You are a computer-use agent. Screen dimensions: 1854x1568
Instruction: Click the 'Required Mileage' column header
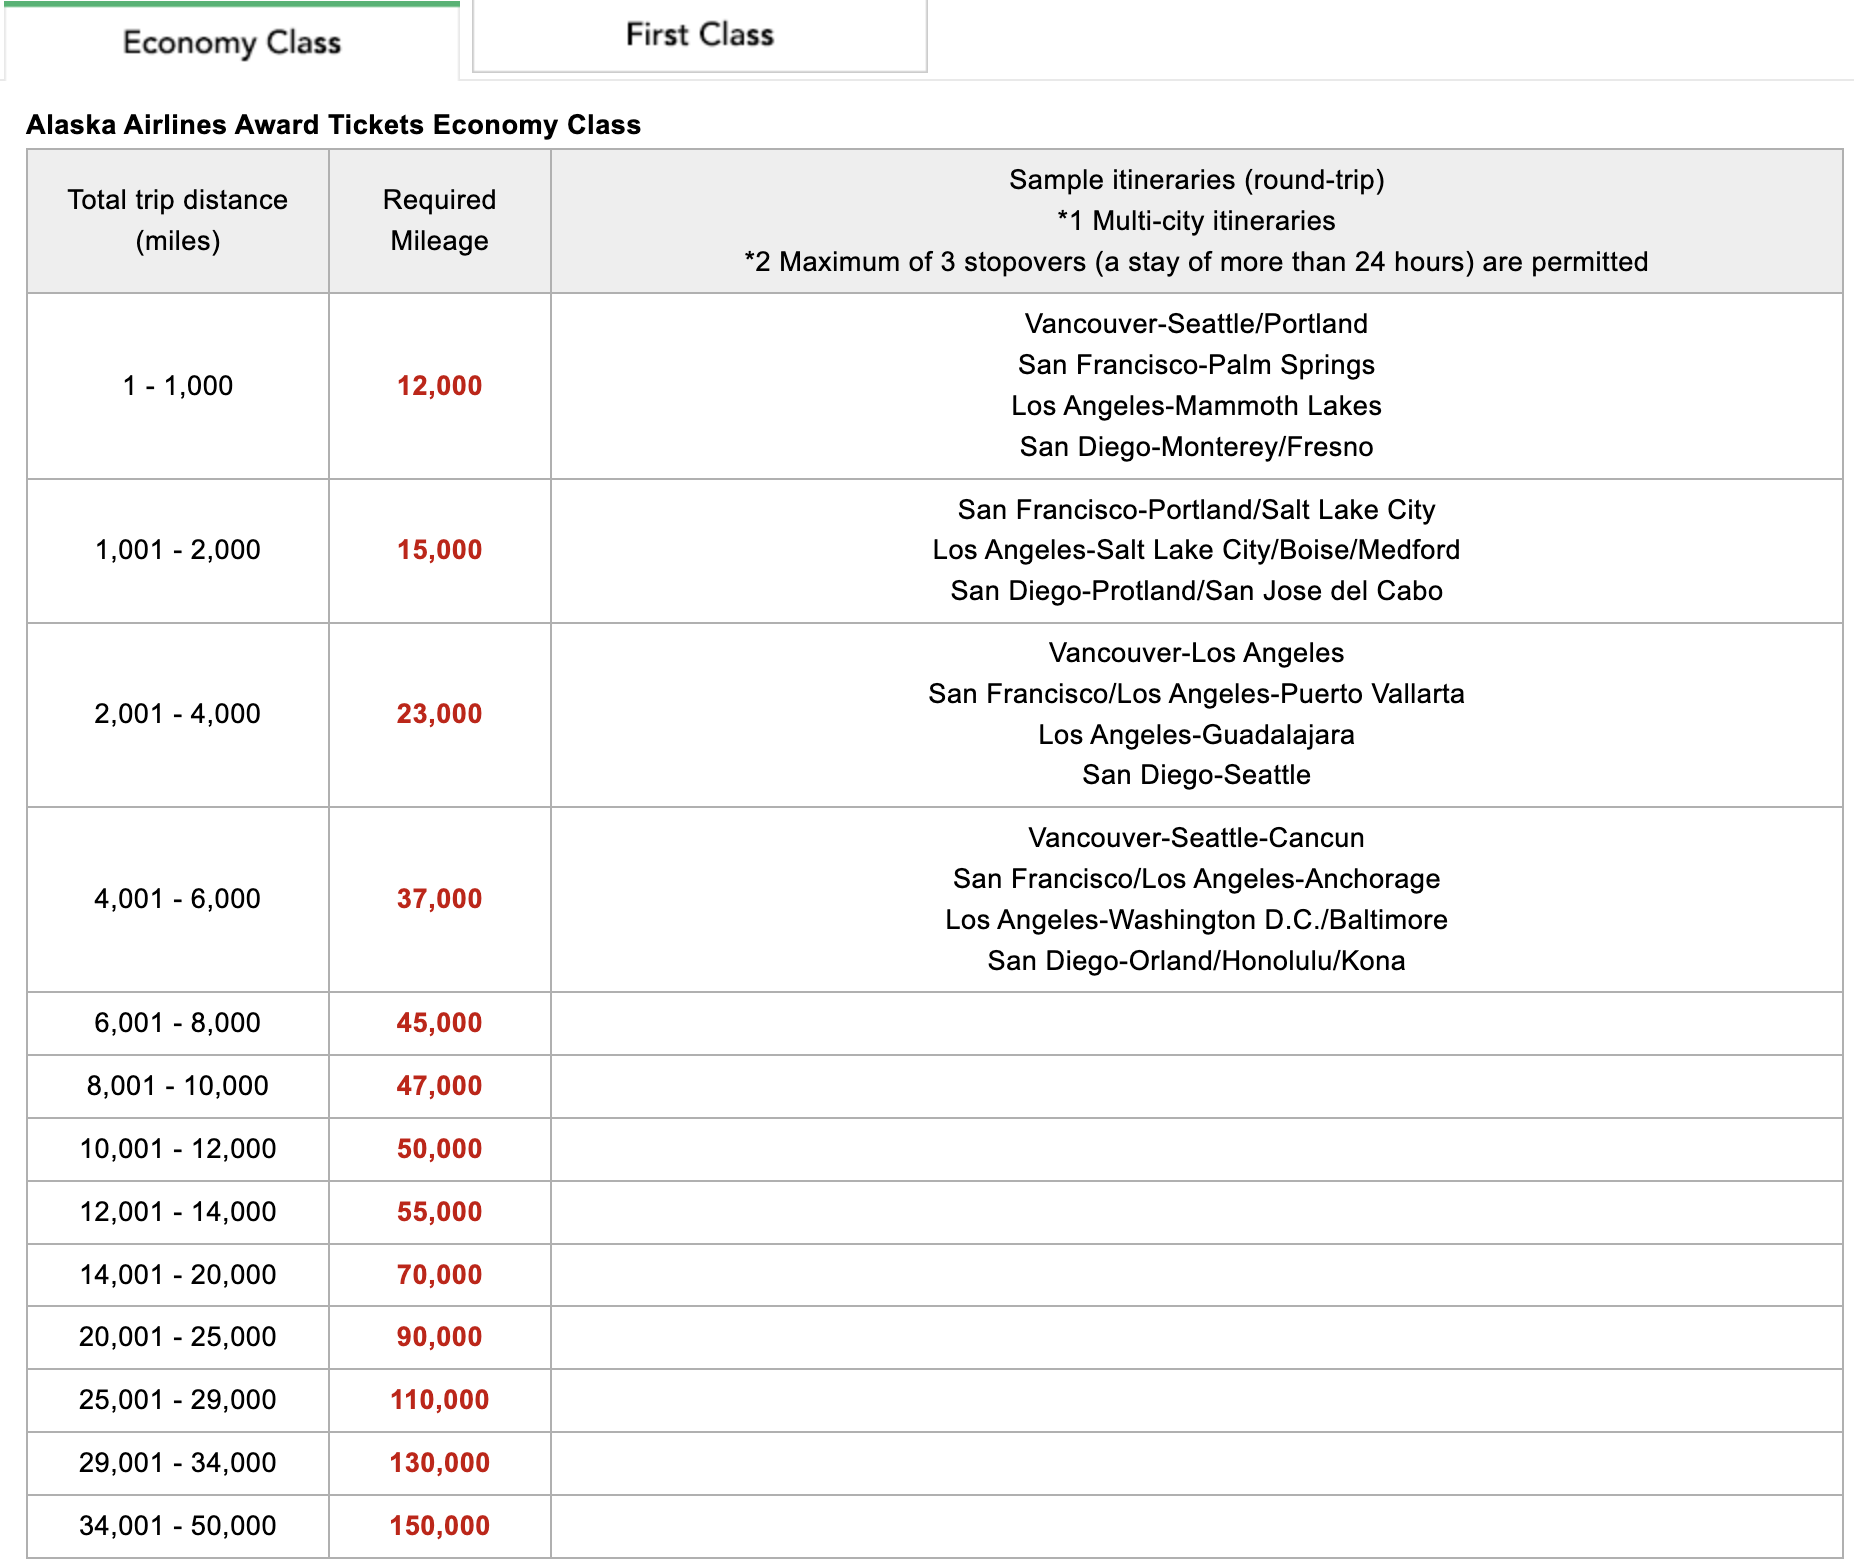point(439,220)
